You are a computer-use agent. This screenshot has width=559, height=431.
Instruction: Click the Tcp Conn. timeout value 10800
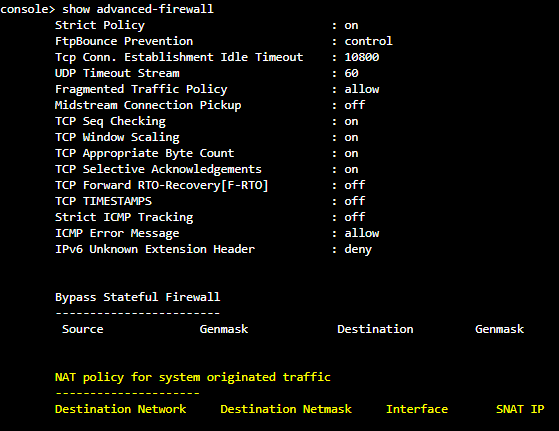361,57
